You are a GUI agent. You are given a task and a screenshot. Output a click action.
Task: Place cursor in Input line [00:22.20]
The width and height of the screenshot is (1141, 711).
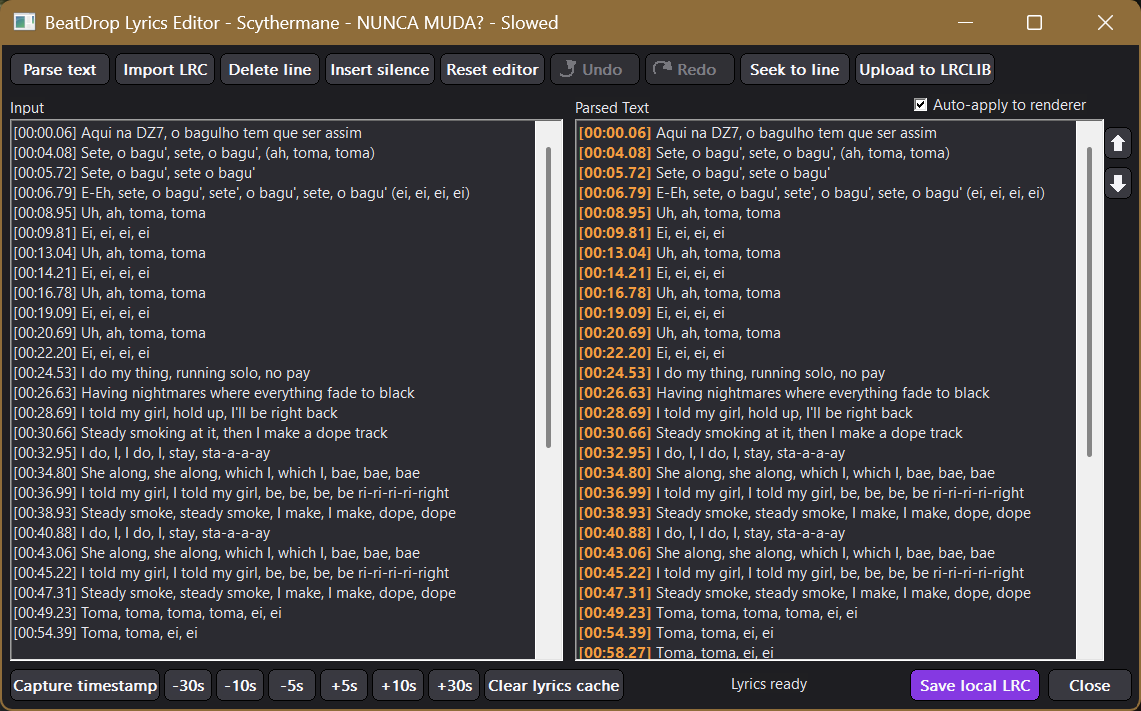(x=82, y=353)
